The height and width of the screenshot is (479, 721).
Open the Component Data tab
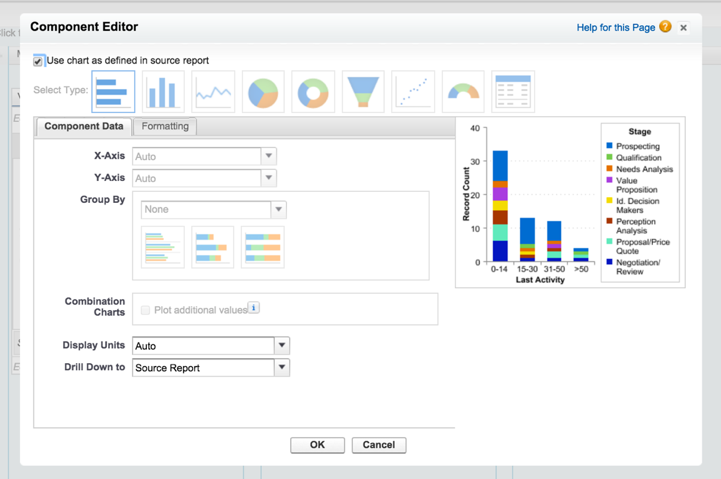point(84,127)
